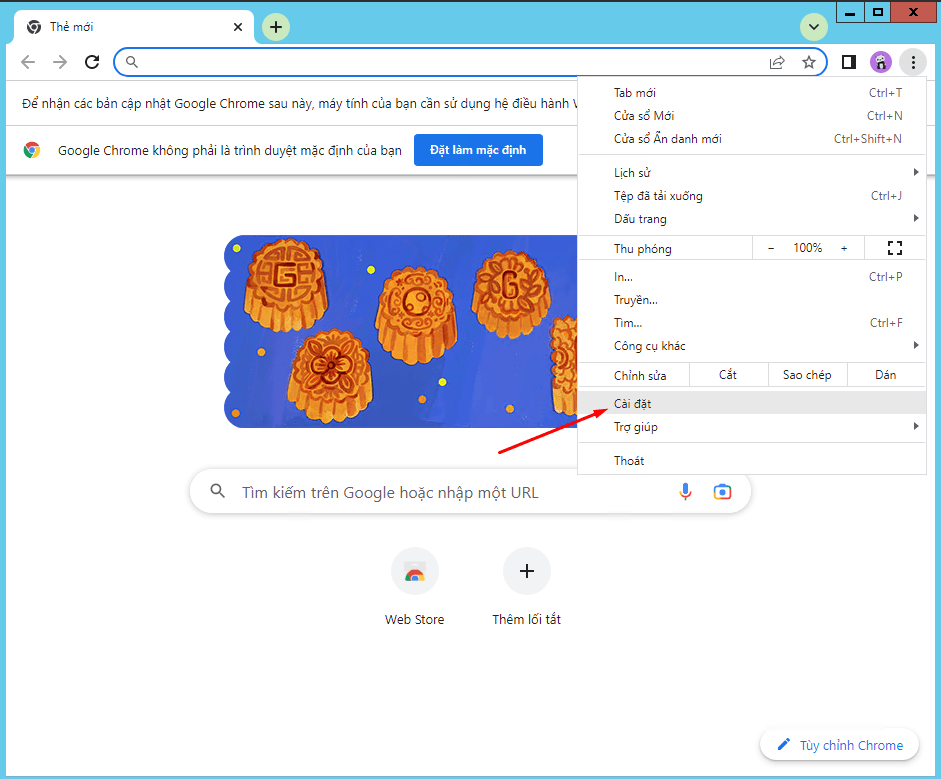
Task: Click the back navigation arrow
Action: tap(28, 62)
